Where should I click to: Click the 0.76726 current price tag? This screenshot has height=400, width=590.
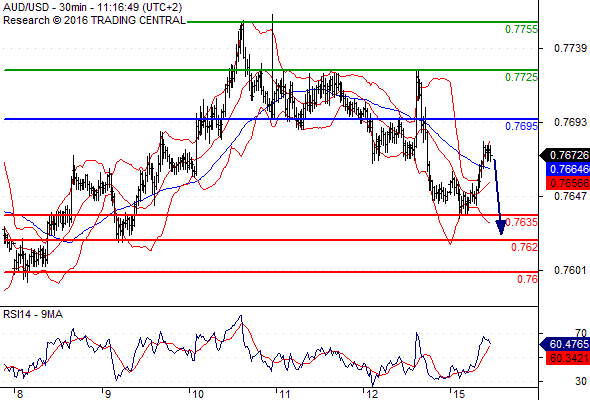565,155
